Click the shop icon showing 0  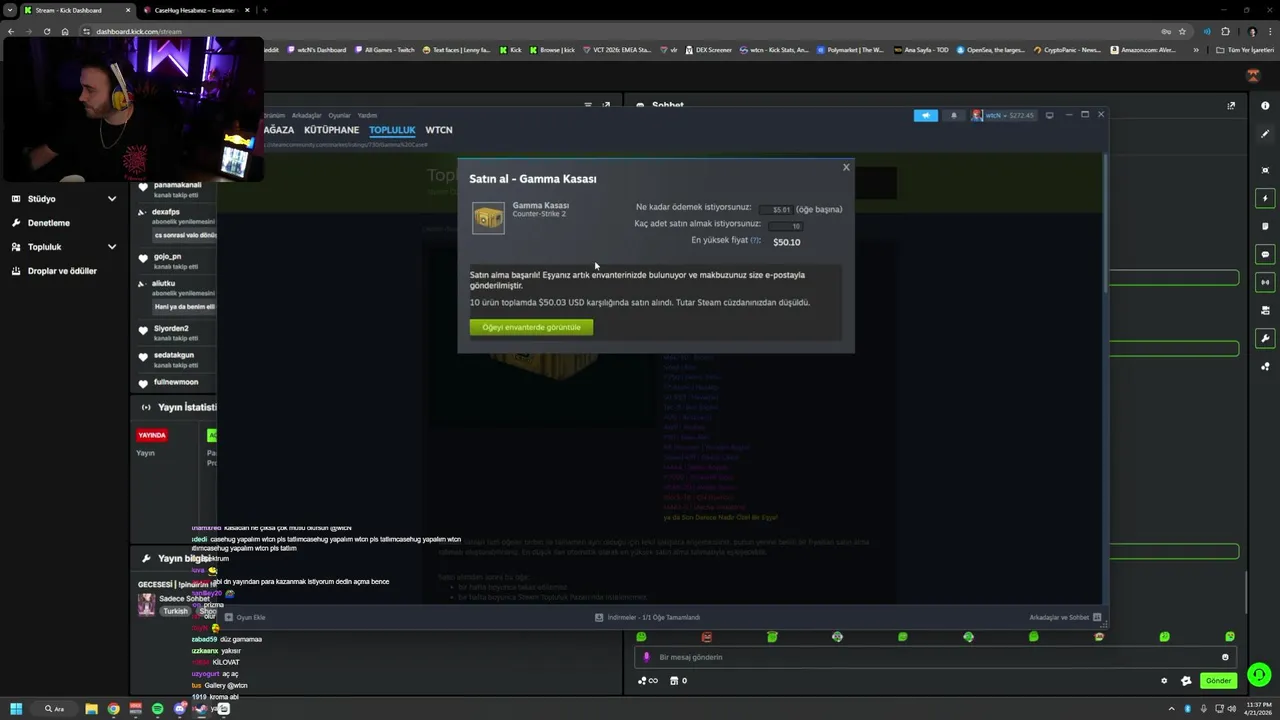click(678, 681)
